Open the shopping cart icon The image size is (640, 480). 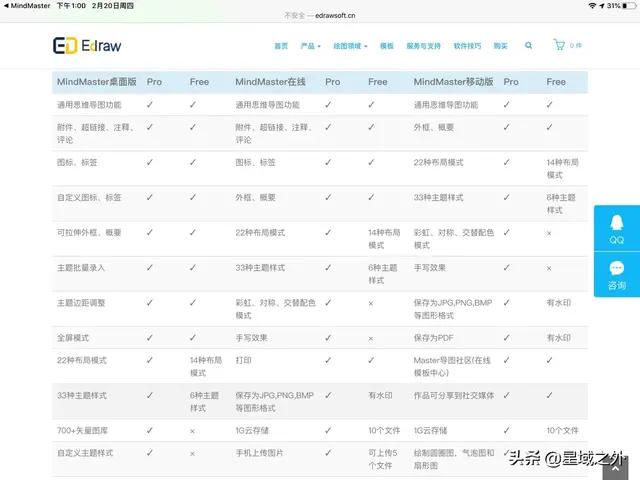[559, 44]
